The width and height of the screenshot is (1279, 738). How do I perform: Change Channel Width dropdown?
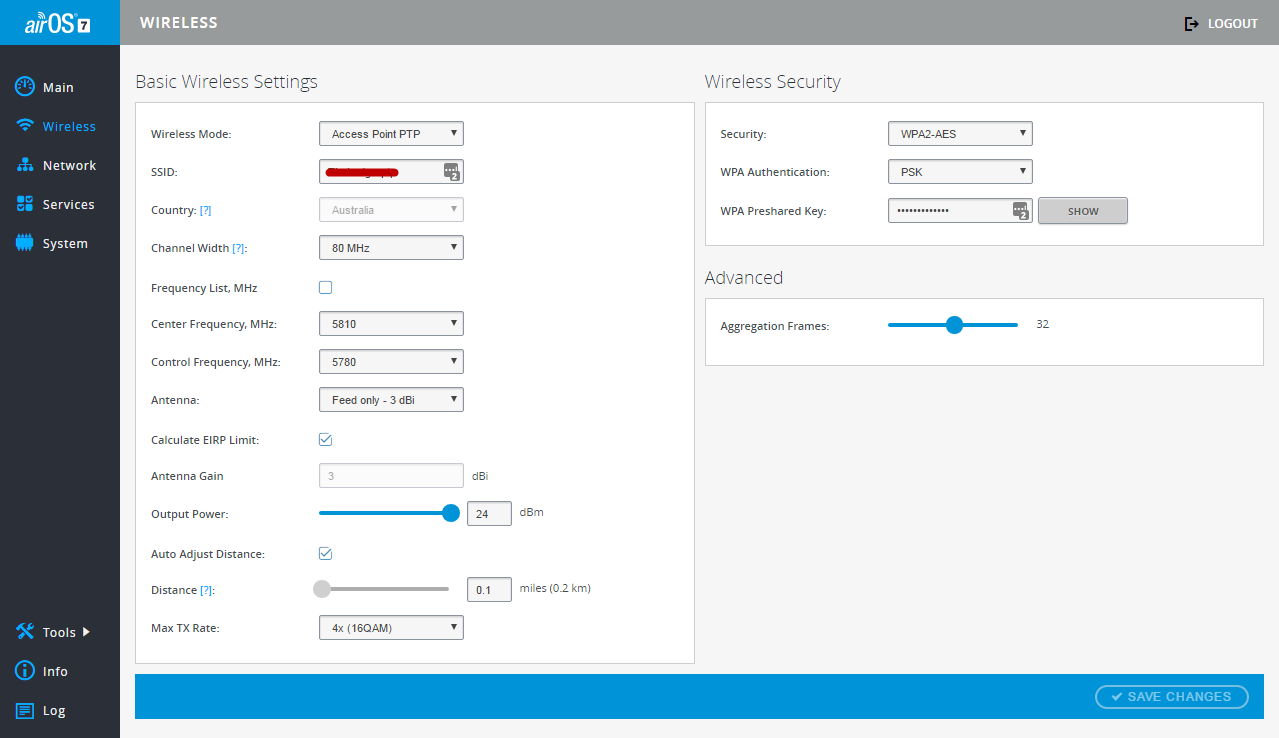coord(391,247)
